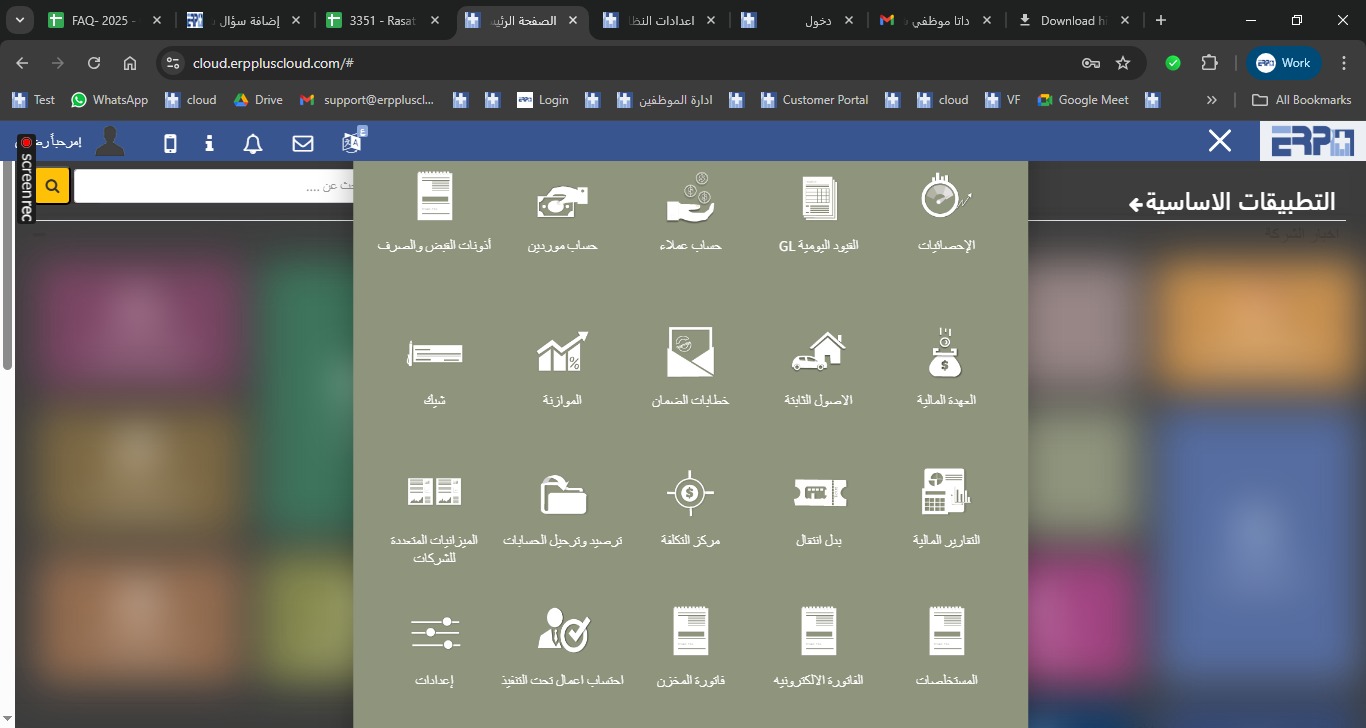Image resolution: width=1366 pixels, height=728 pixels.
Task: Expand the Chrome tab search dropdown arrow
Action: 21,20
